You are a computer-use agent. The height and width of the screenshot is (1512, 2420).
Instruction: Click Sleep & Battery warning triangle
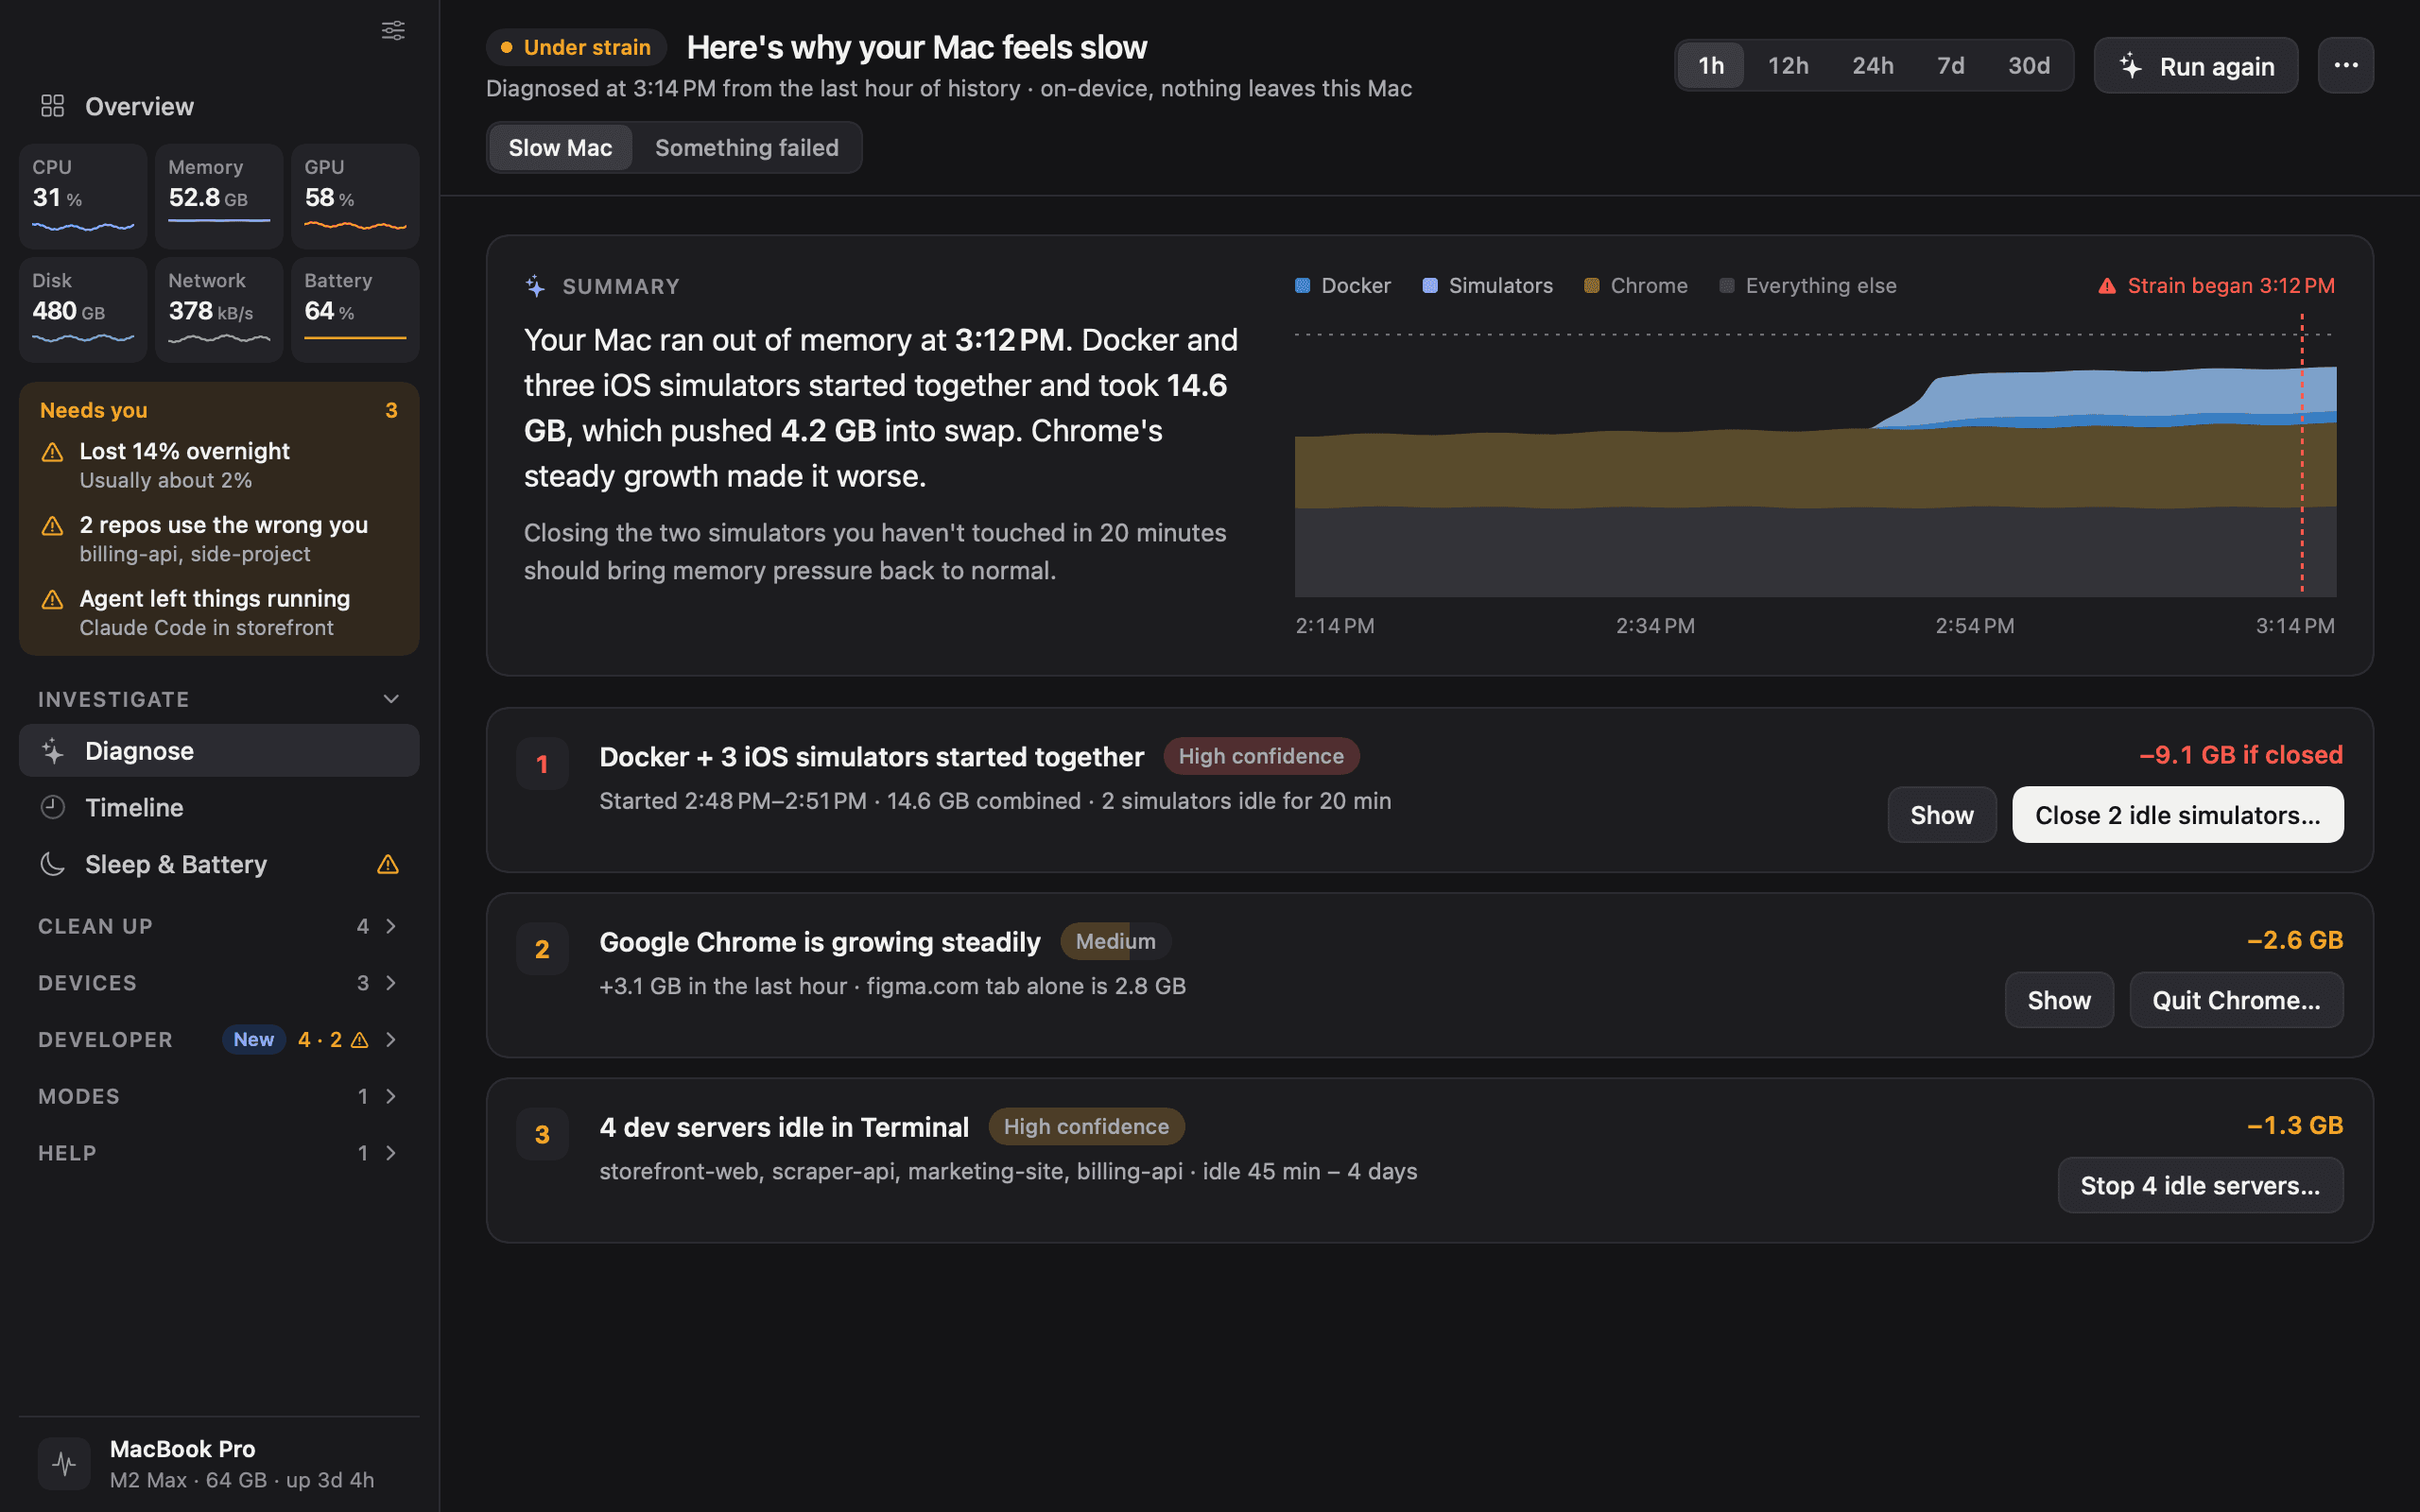click(388, 864)
